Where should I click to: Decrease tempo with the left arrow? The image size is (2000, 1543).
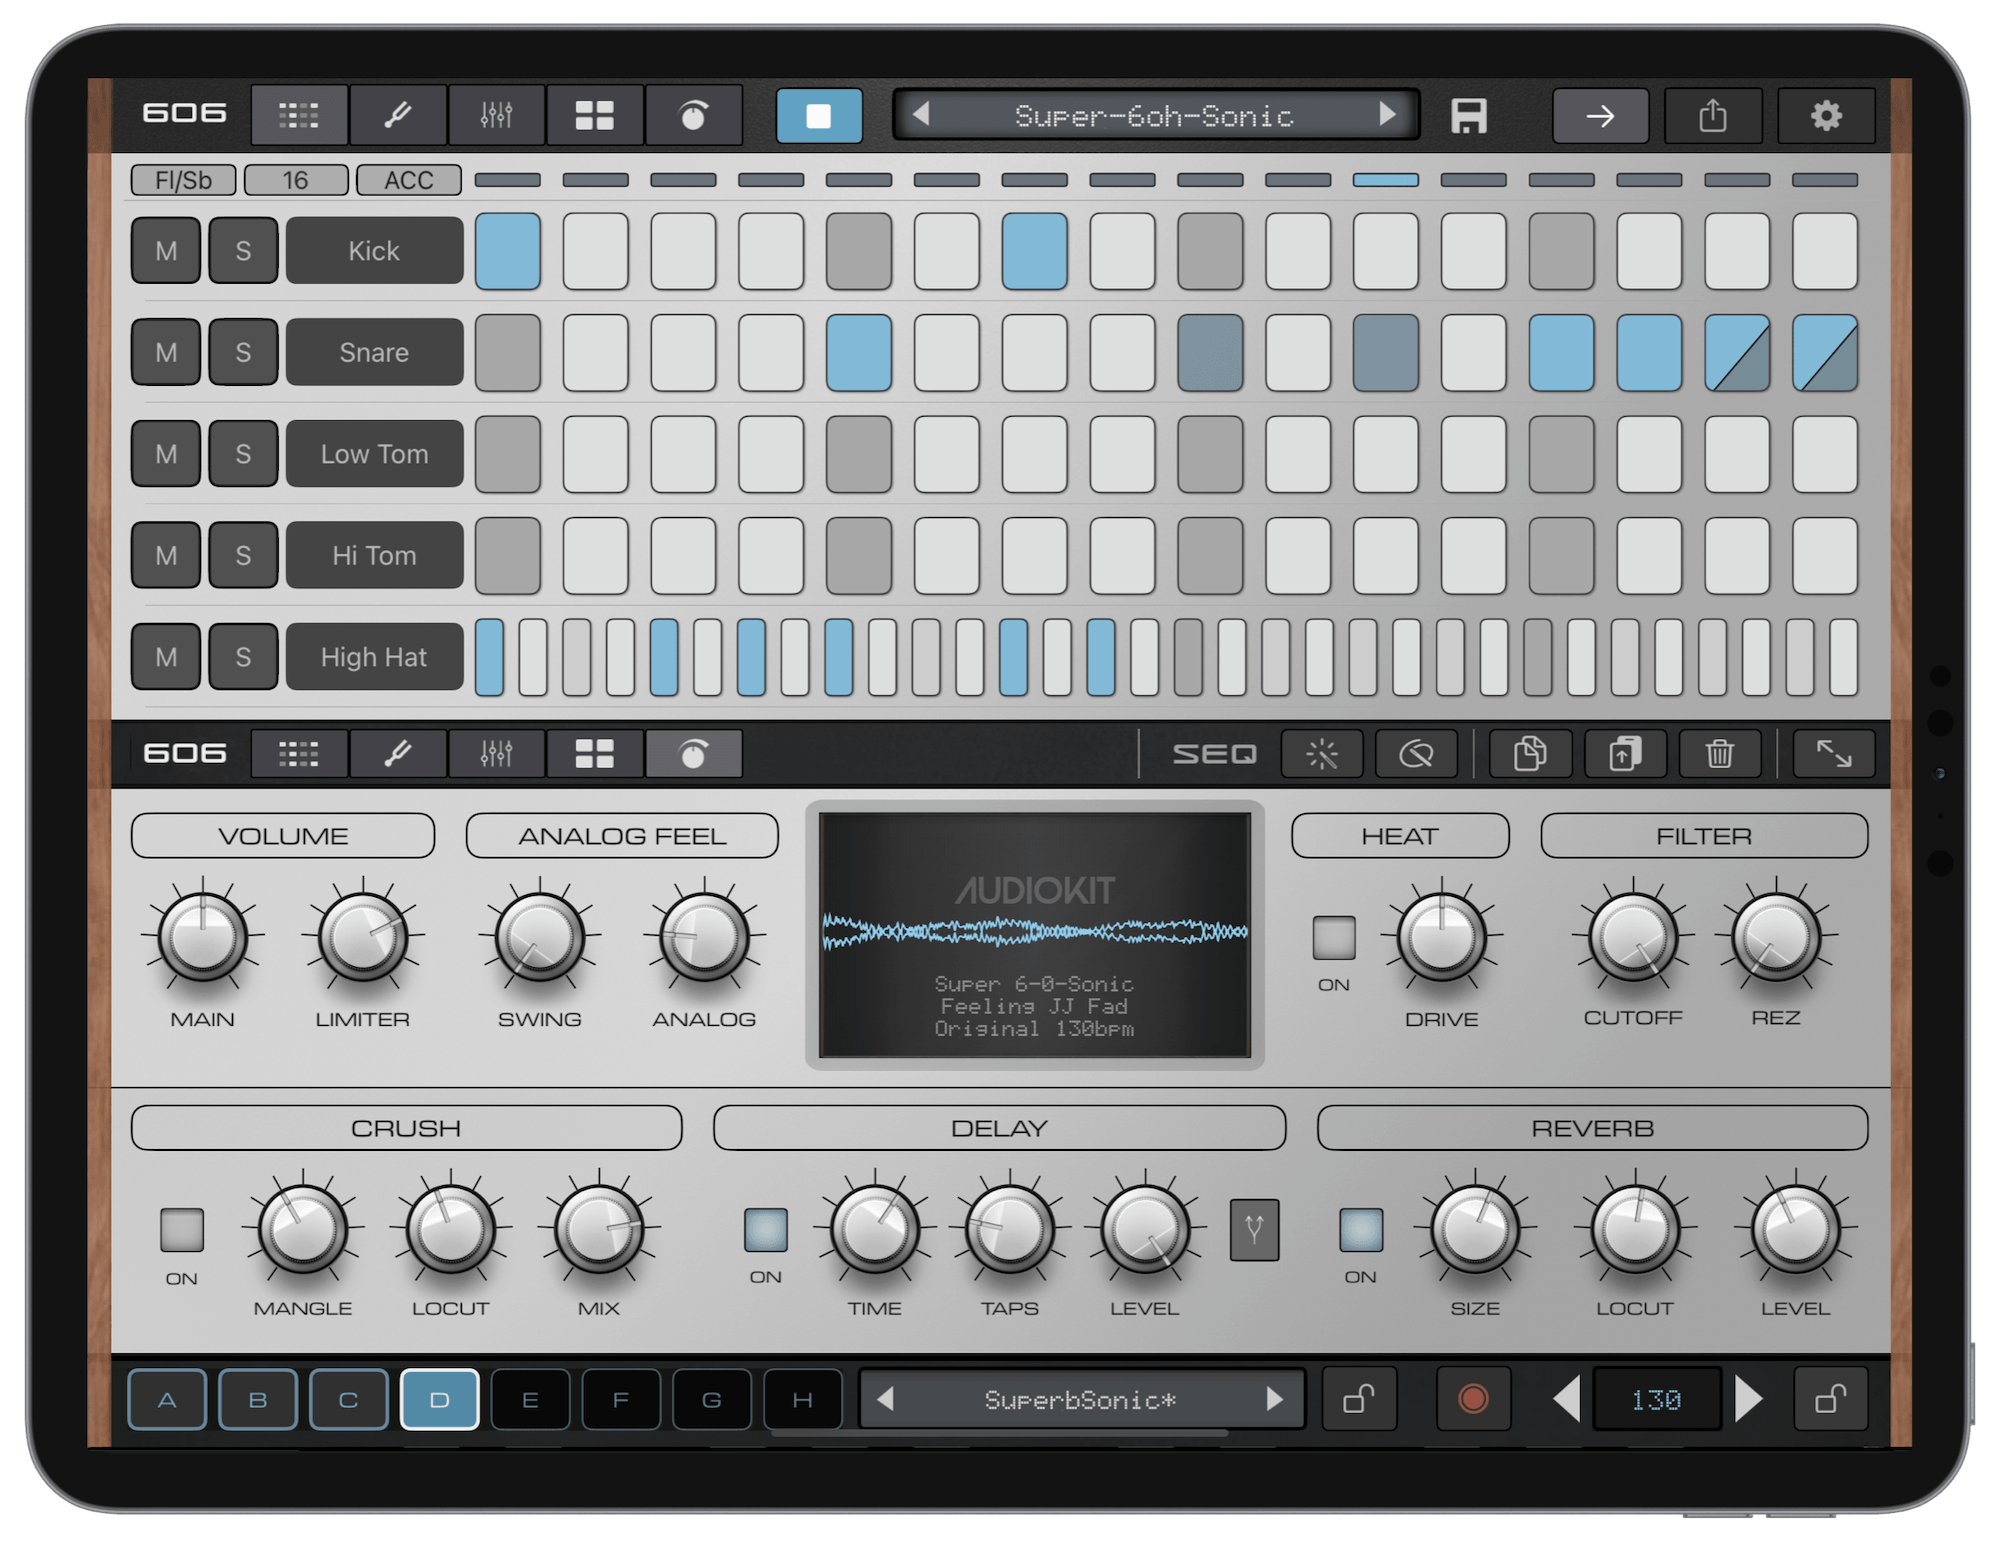point(1567,1398)
